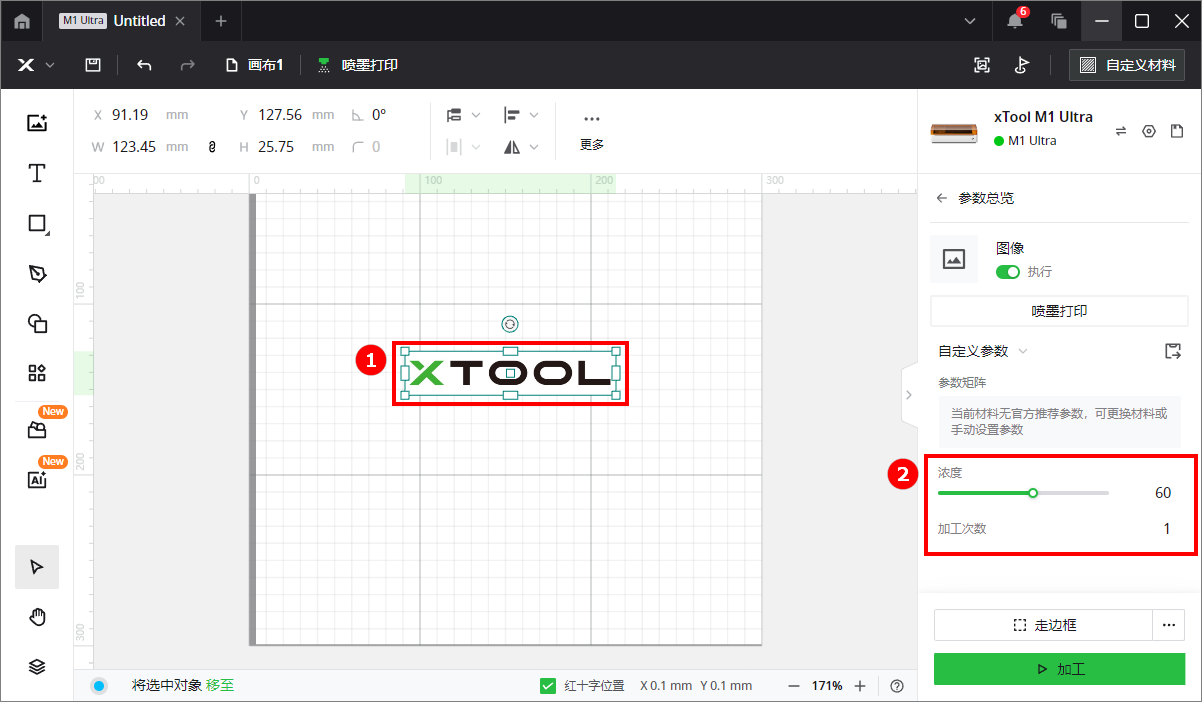Screen dimensions: 1202x702
Task: Open the flip/mirror dropdown
Action: click(521, 146)
